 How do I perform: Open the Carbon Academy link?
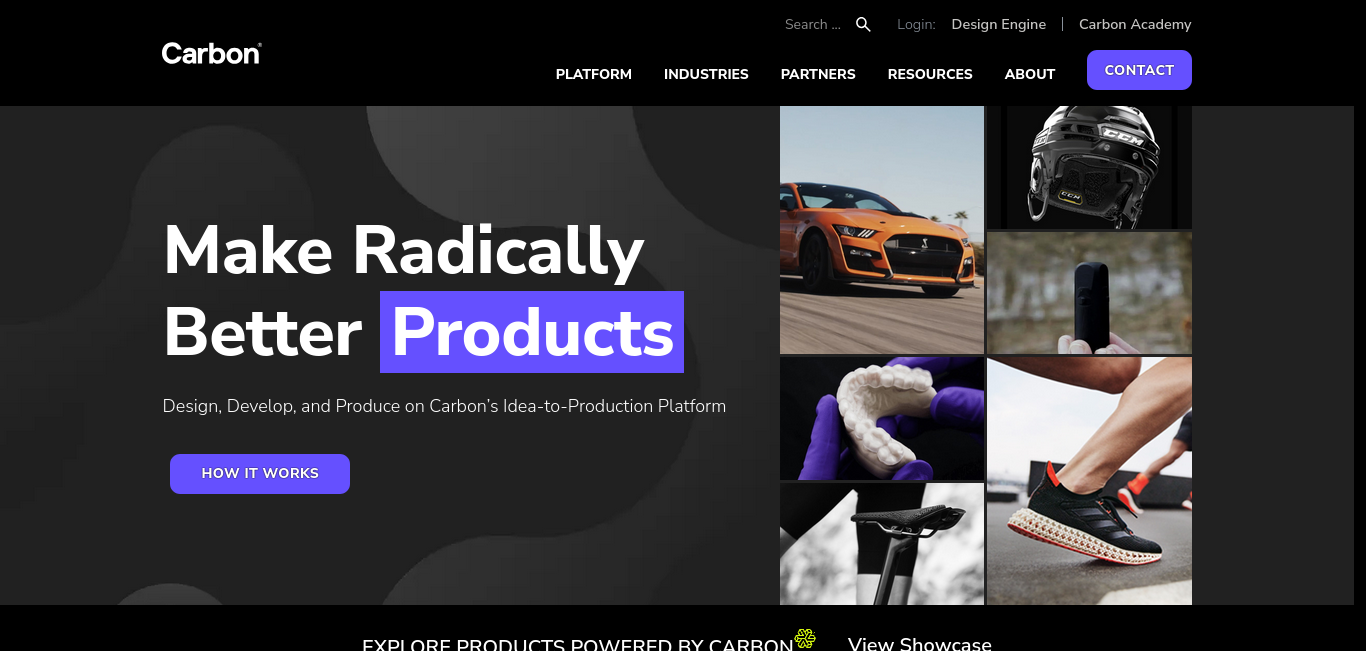point(1135,24)
